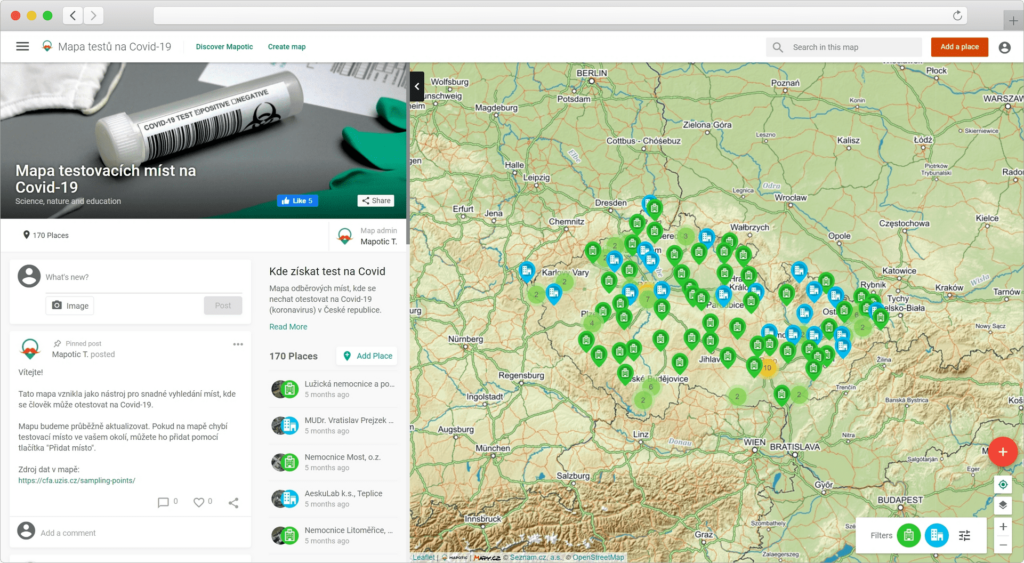1024x563 pixels.
Task: Open the hamburger menu
Action: click(22, 46)
